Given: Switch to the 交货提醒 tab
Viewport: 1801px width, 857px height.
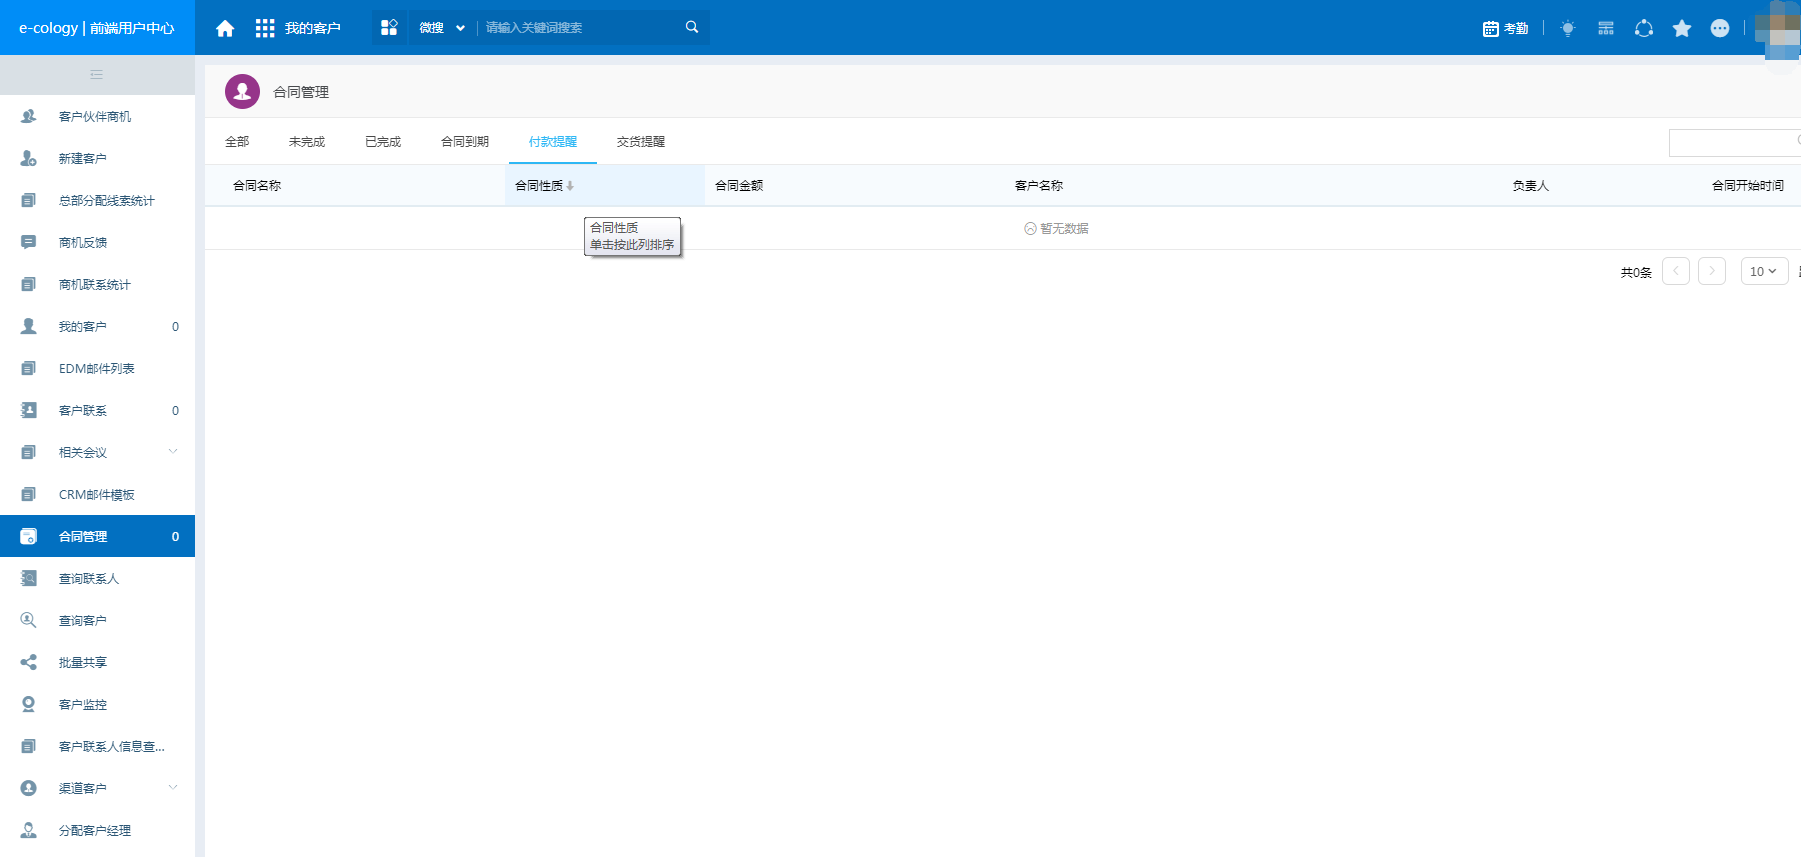Looking at the screenshot, I should [641, 142].
